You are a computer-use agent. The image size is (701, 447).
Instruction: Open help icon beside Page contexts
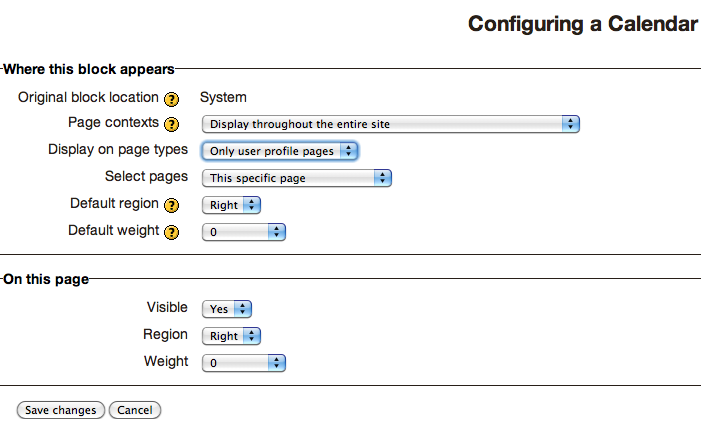(171, 124)
